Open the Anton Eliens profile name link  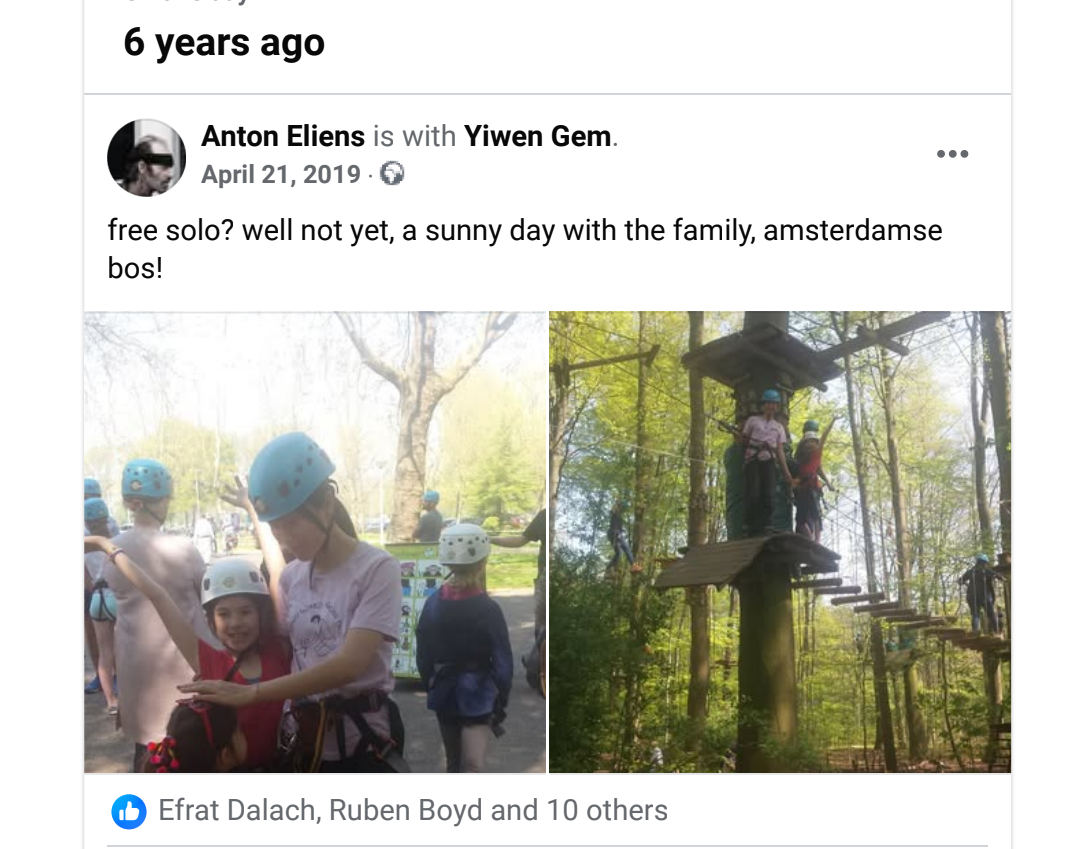coord(283,136)
